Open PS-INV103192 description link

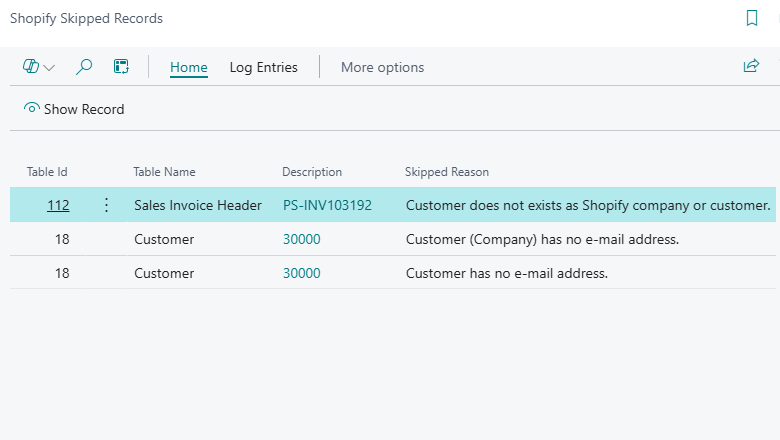coord(327,205)
